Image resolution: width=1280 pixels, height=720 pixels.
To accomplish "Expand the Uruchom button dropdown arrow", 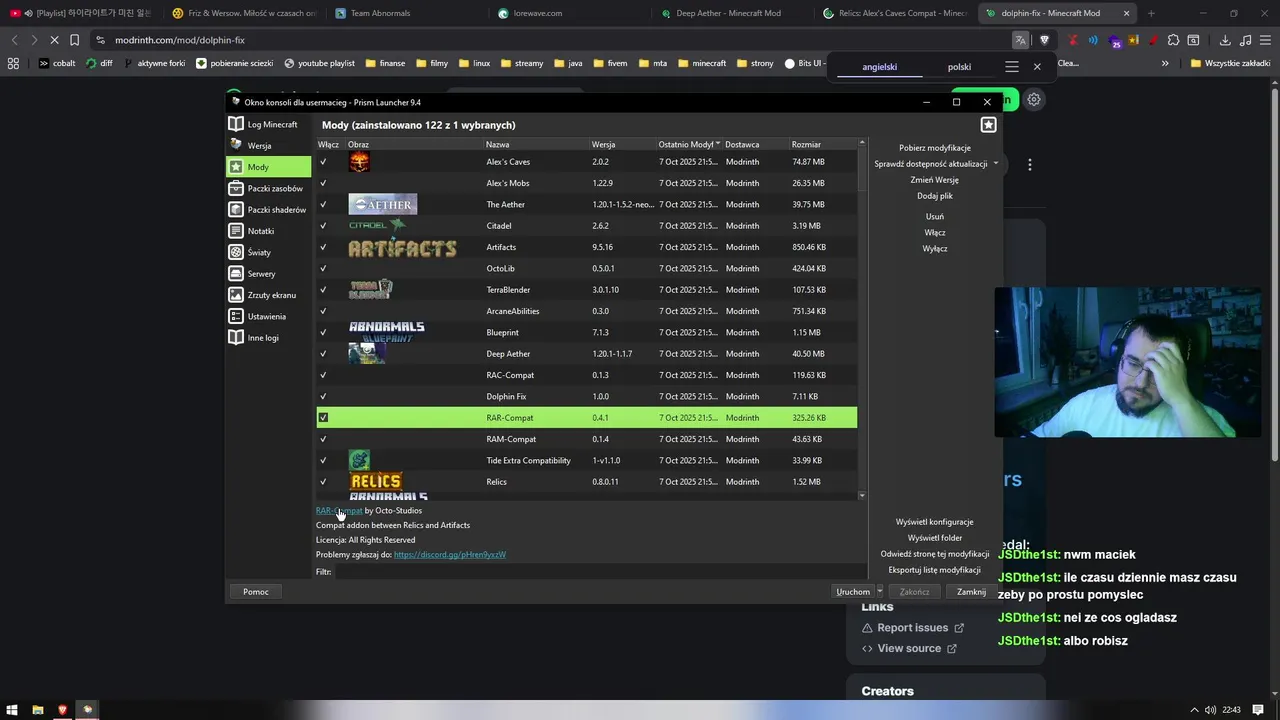I will click(x=880, y=592).
